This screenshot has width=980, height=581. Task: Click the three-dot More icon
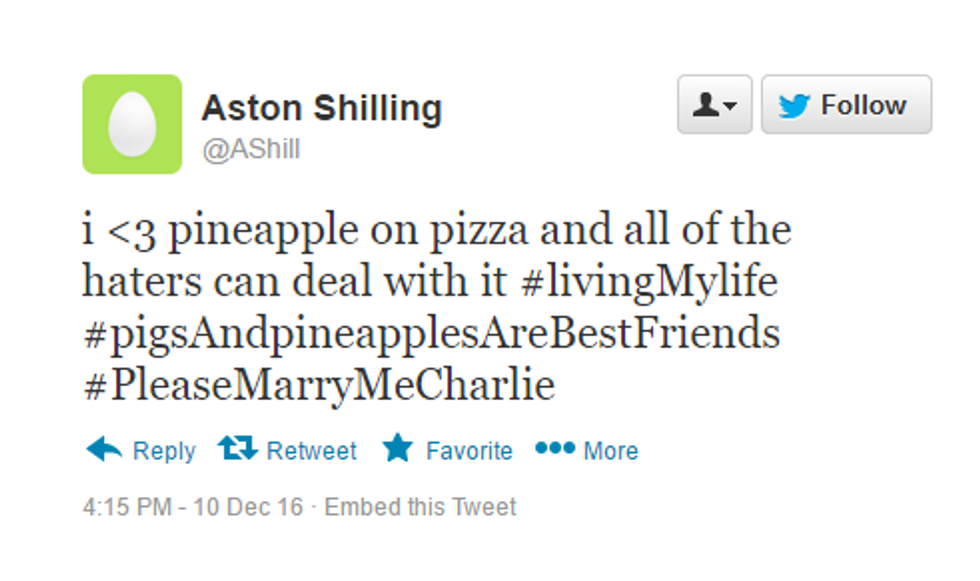point(555,448)
